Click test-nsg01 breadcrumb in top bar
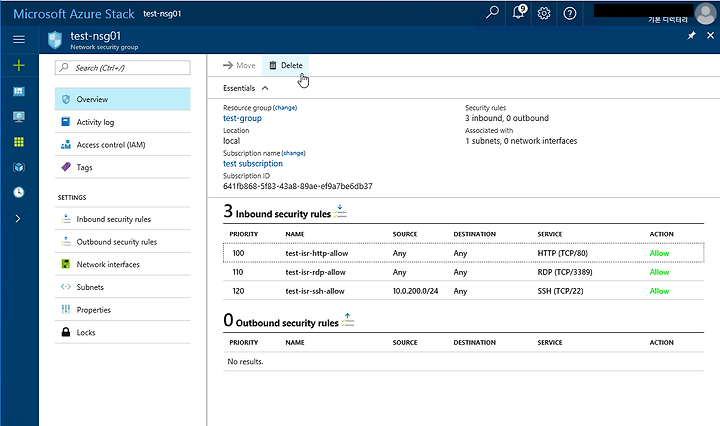The width and height of the screenshot is (720, 426). click(162, 14)
